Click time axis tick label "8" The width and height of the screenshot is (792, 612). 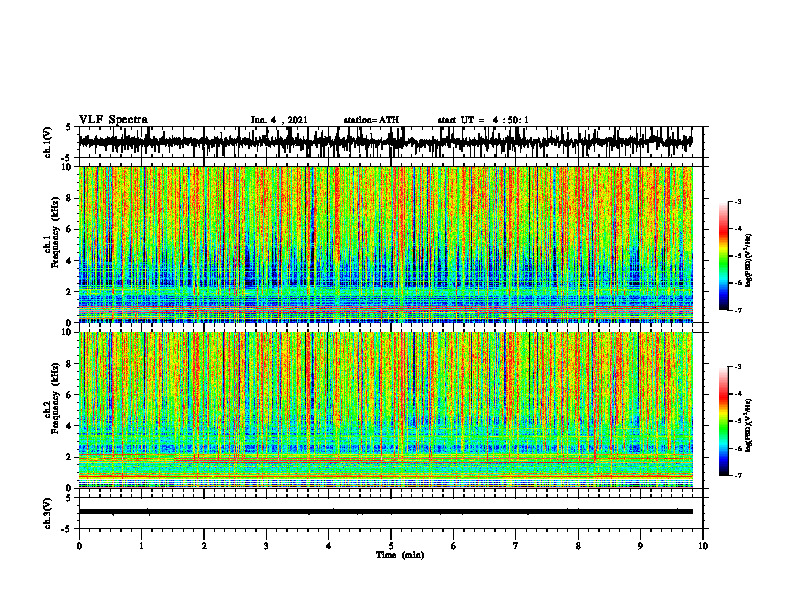coord(578,546)
